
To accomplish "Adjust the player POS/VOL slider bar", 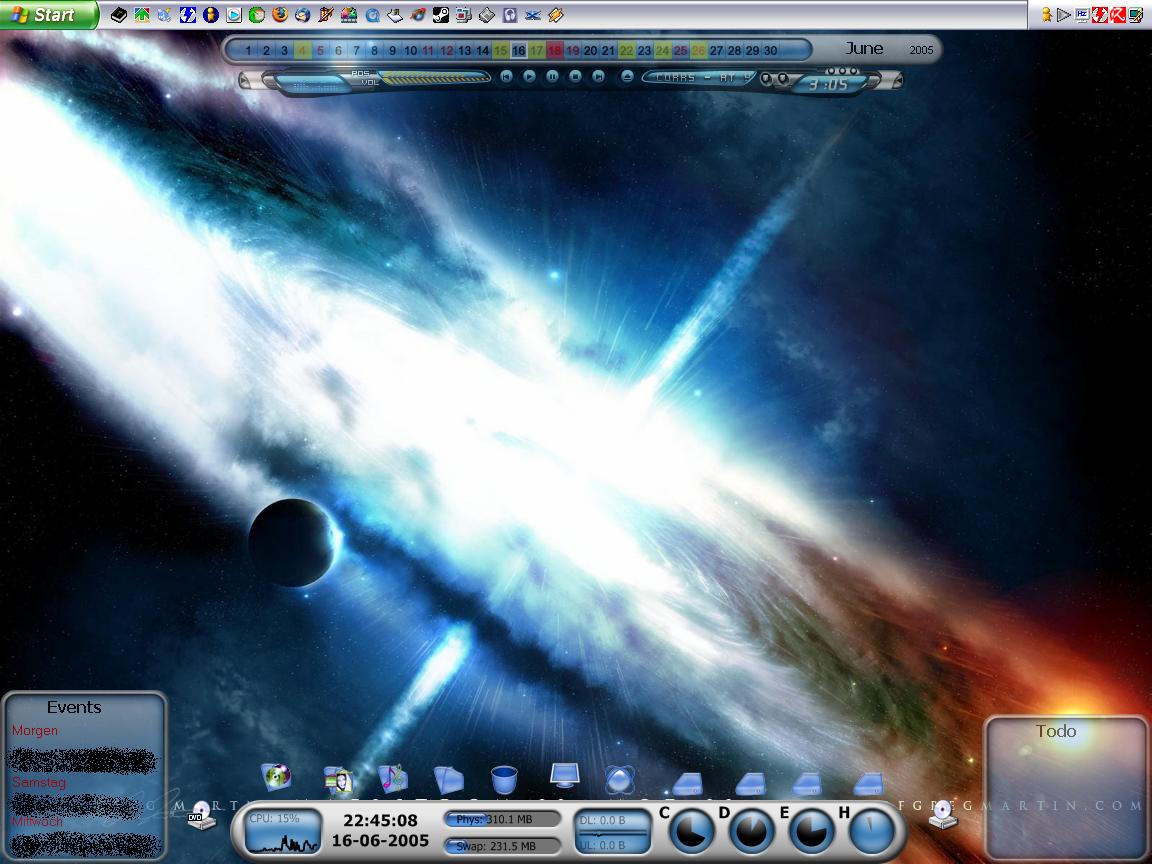I will pyautogui.click(x=435, y=77).
